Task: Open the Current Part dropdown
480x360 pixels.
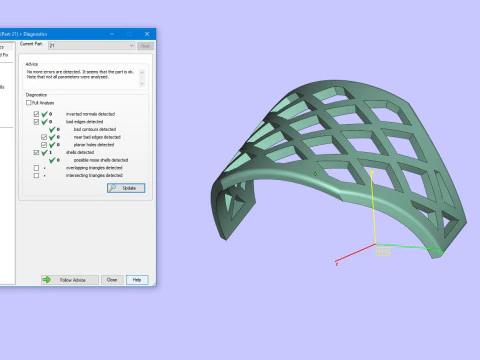Action: 92,45
